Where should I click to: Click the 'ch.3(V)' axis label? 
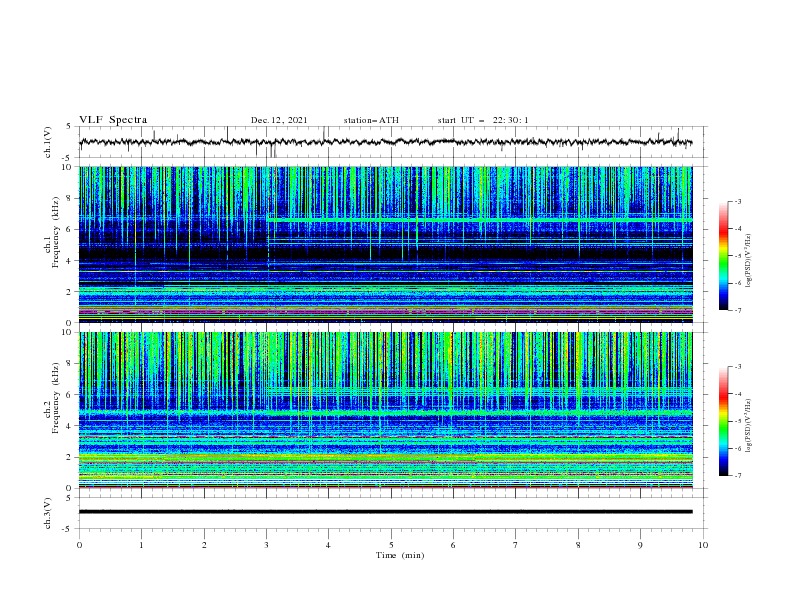tap(48, 513)
